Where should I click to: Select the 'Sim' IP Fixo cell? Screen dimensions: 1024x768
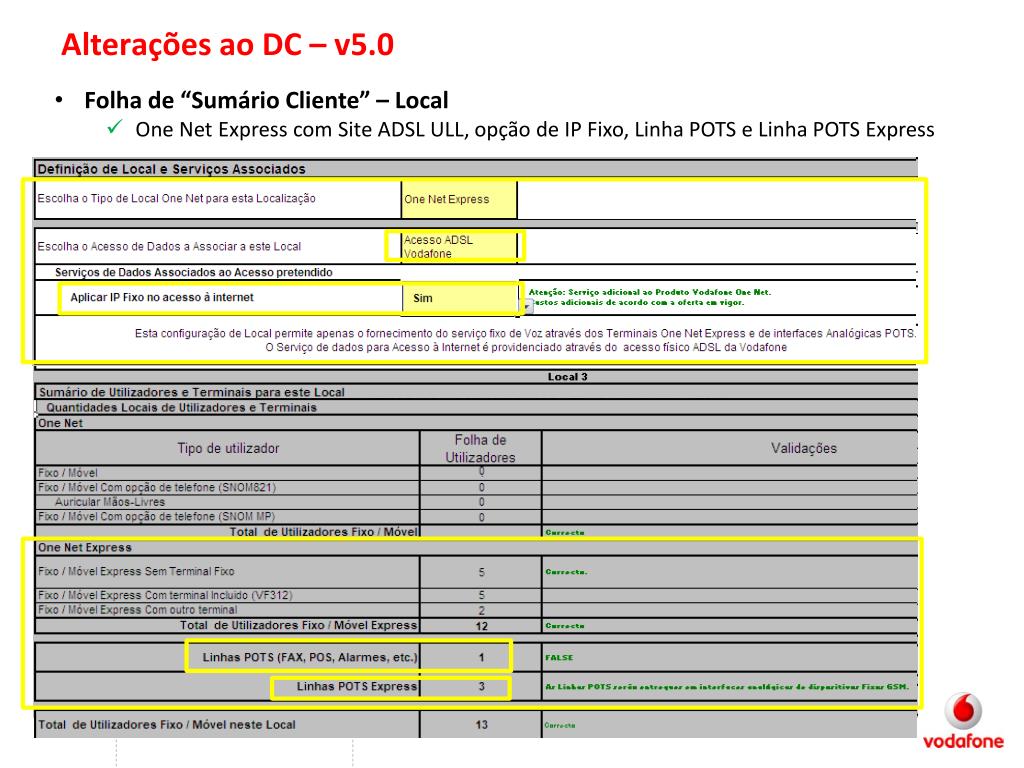coord(460,298)
